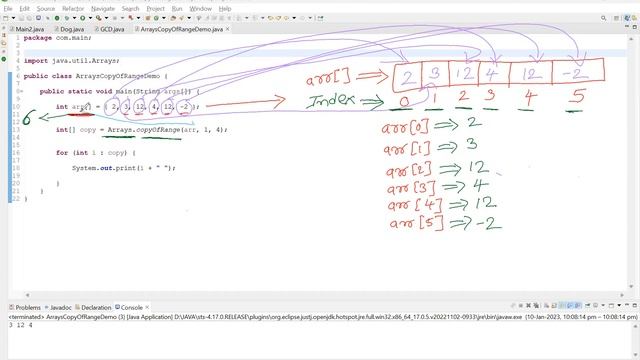Open the Debug launch dropdown arrow
The width and height of the screenshot is (640, 360).
[x=74, y=18]
